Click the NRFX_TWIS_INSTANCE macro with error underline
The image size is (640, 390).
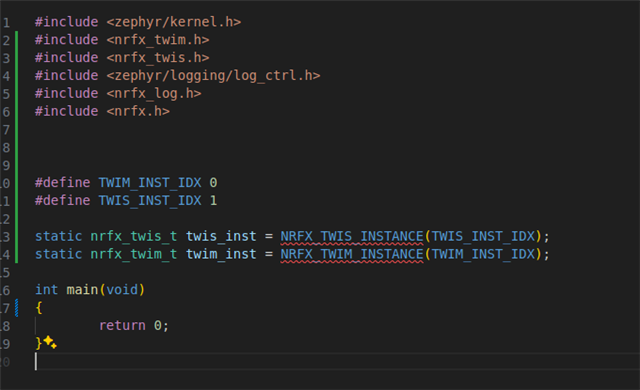coord(352,237)
